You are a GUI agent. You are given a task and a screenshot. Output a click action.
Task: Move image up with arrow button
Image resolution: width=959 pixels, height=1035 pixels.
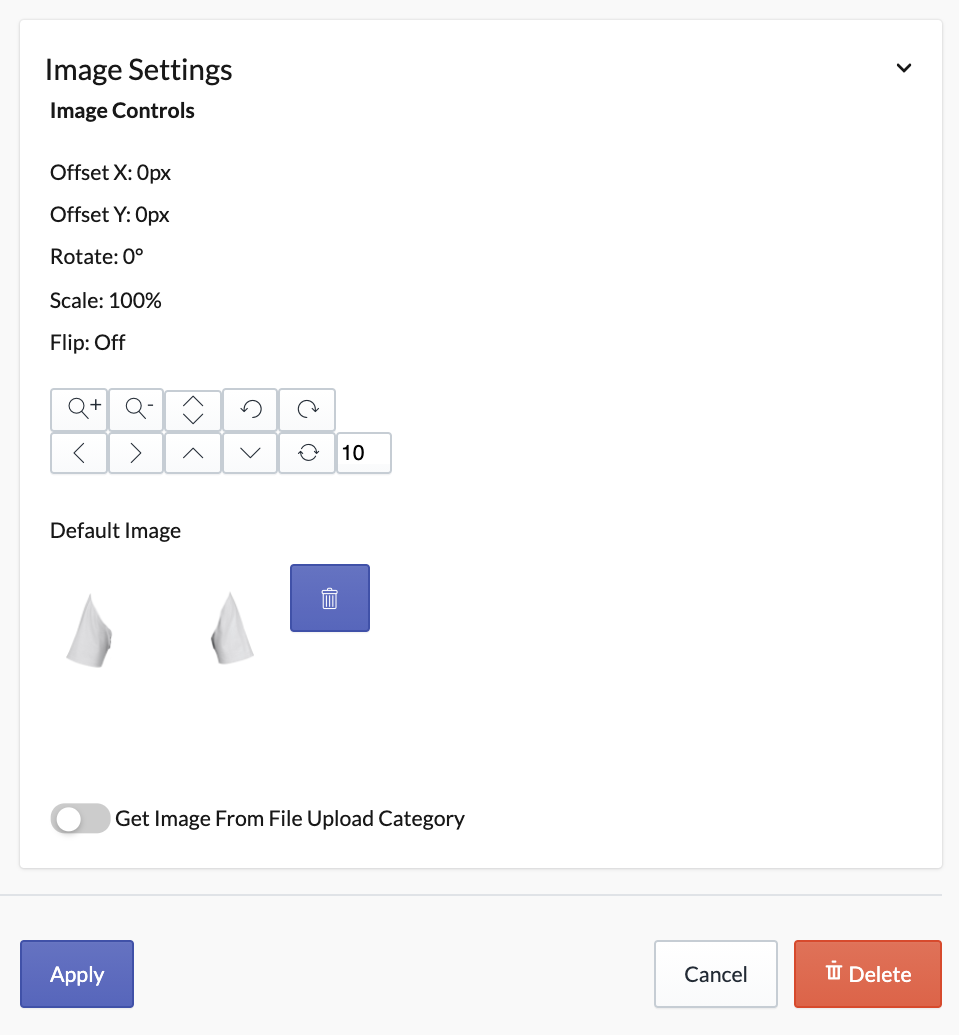[193, 453]
